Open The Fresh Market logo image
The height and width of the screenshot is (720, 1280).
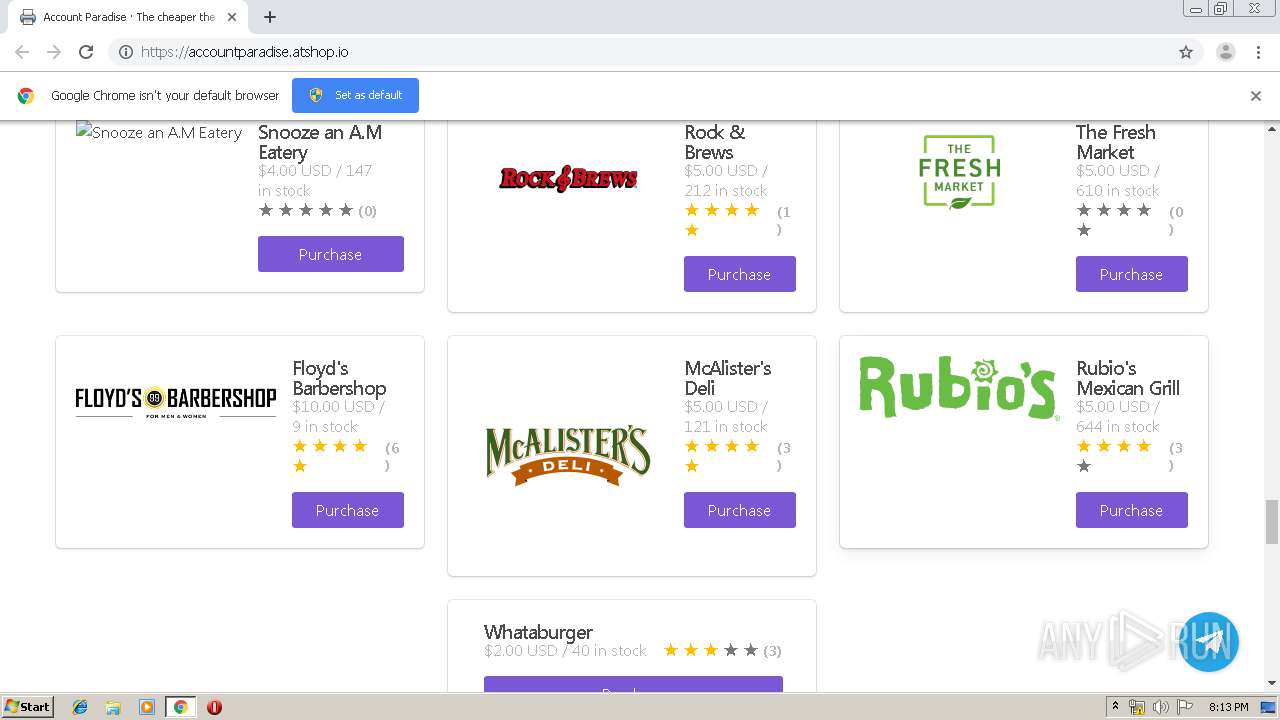point(960,172)
